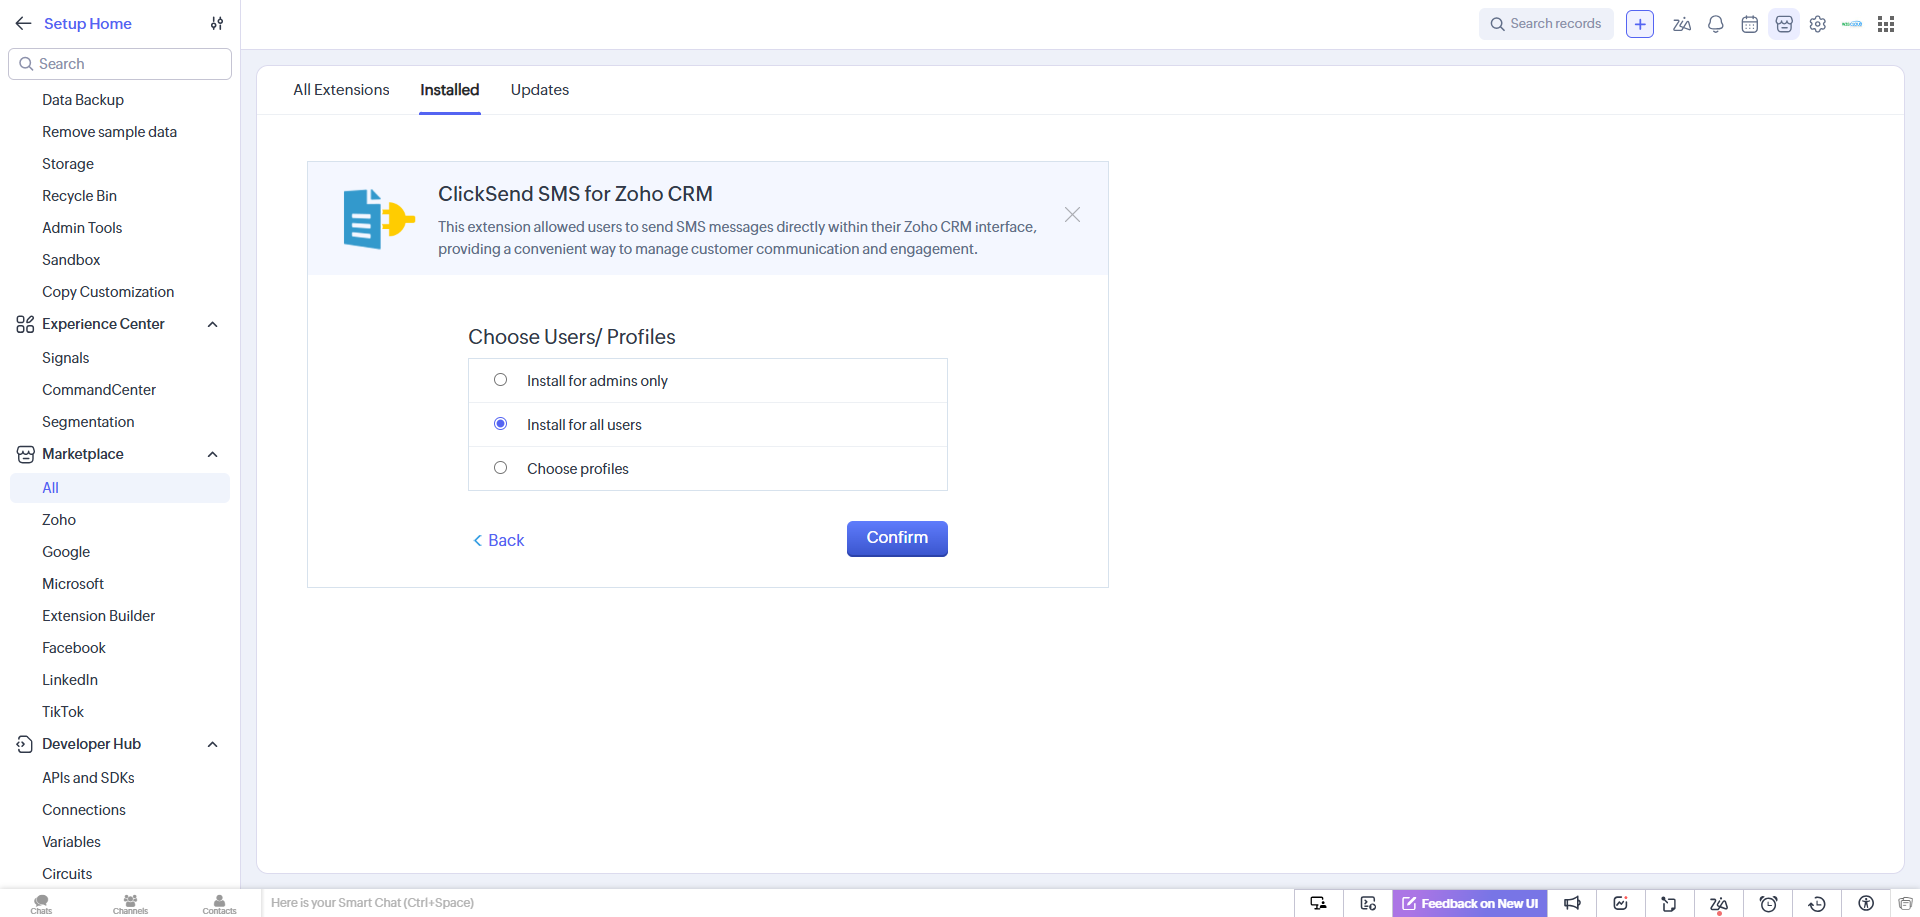The image size is (1920, 917).
Task: Collapse the Developer Hub section
Action: click(212, 744)
